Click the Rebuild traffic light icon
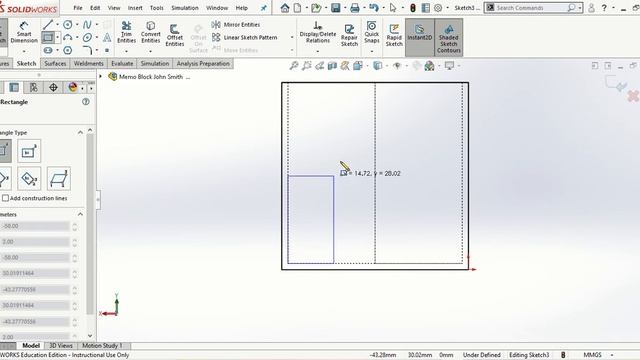The height and width of the screenshot is (360, 640). pyautogui.click(x=413, y=8)
